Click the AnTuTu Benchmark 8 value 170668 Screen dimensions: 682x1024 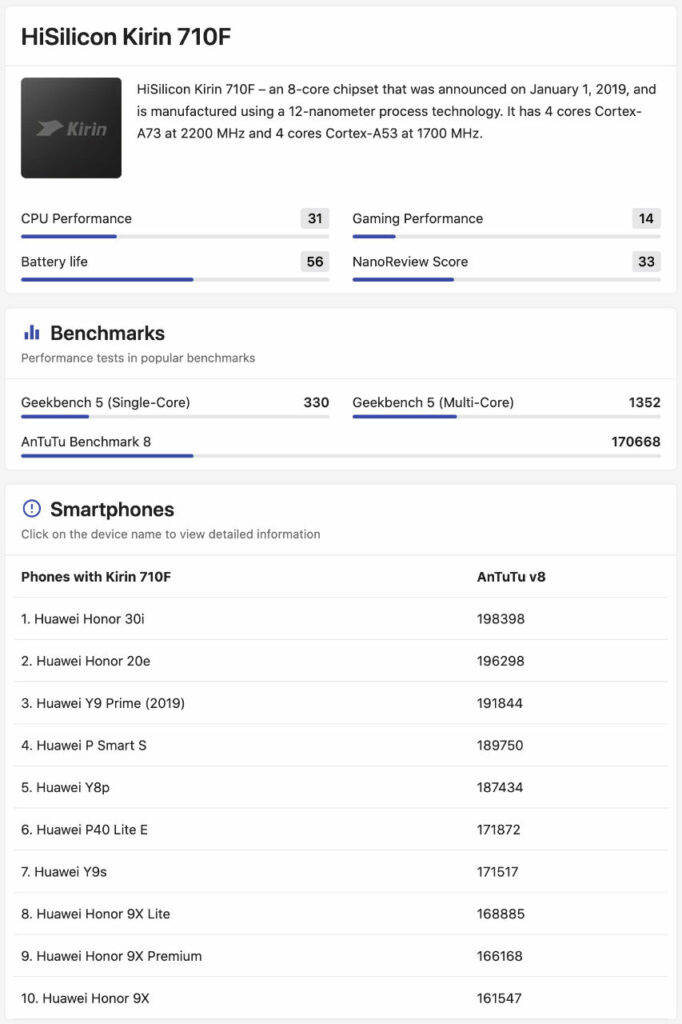pyautogui.click(x=636, y=441)
